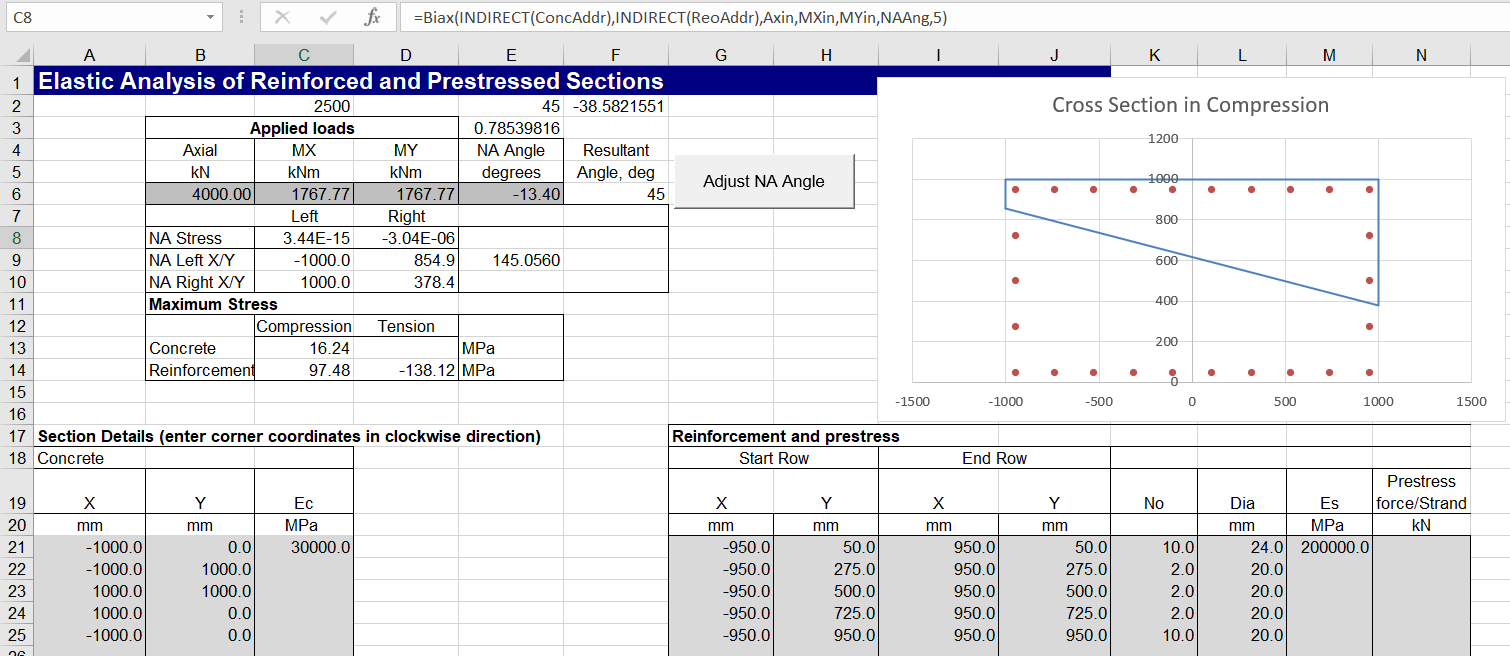Click the Cancel X icon in formula bar
The width and height of the screenshot is (1510, 656).
[x=283, y=18]
